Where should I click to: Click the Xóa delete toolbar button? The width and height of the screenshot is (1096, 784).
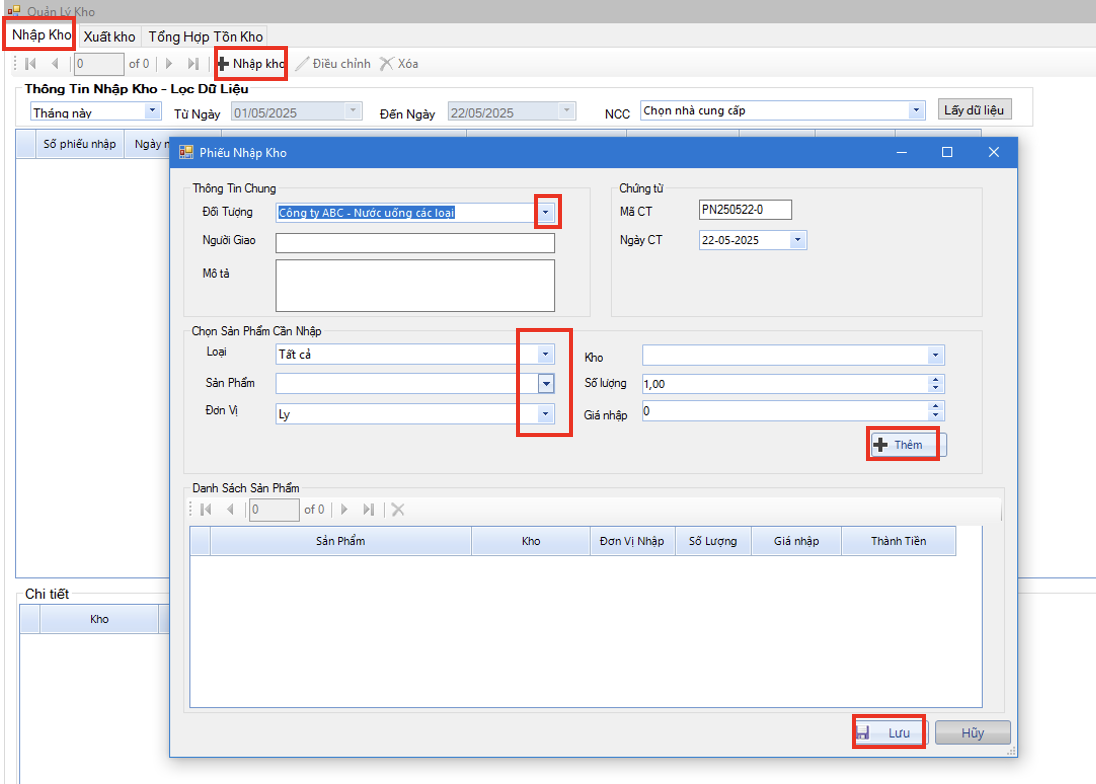pyautogui.click(x=399, y=64)
